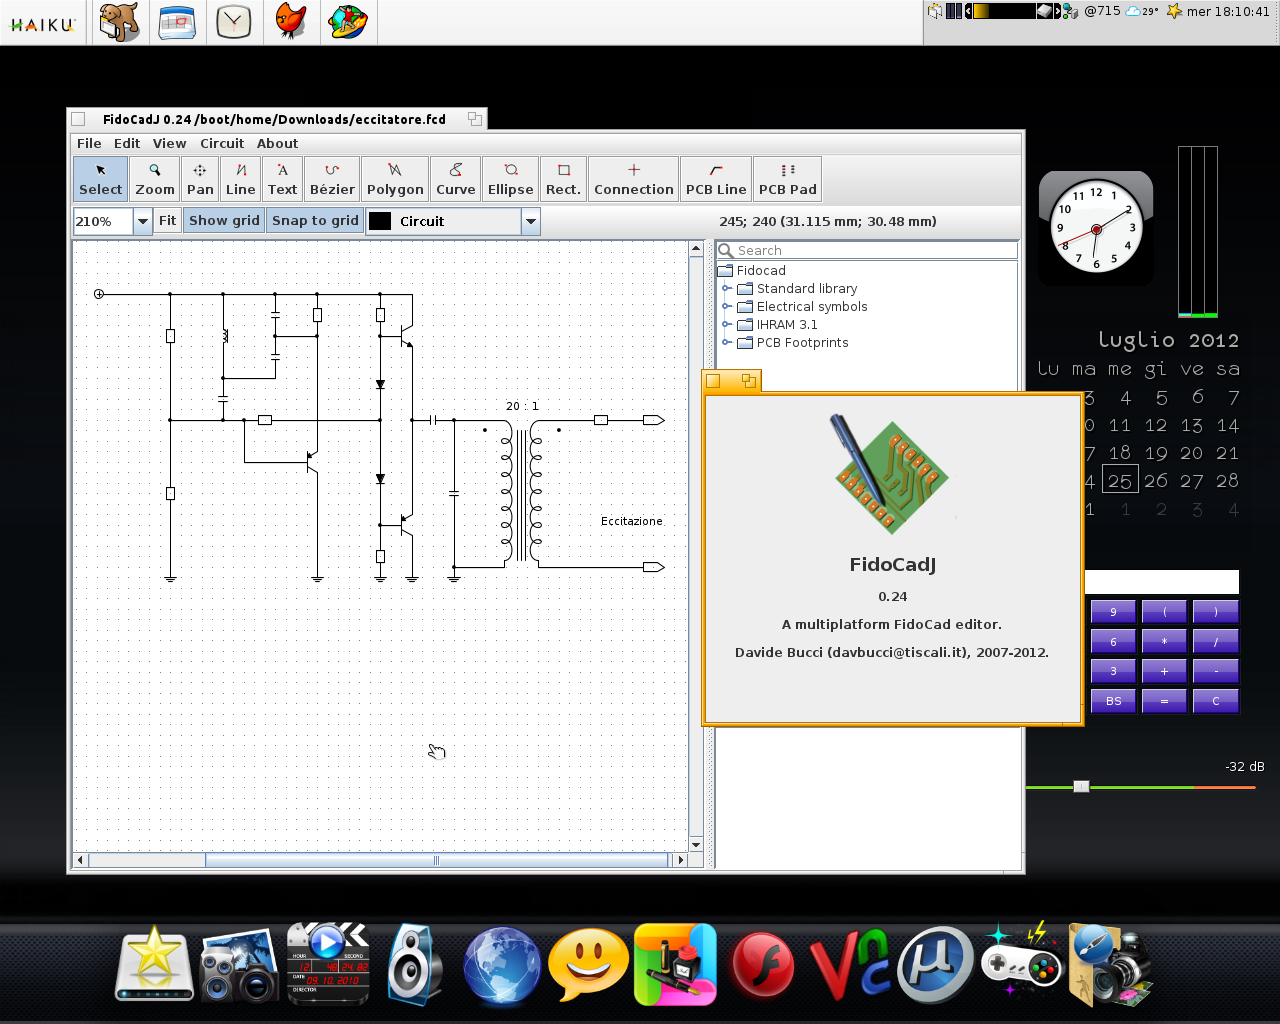Toggle Snap to grid

[315, 221]
